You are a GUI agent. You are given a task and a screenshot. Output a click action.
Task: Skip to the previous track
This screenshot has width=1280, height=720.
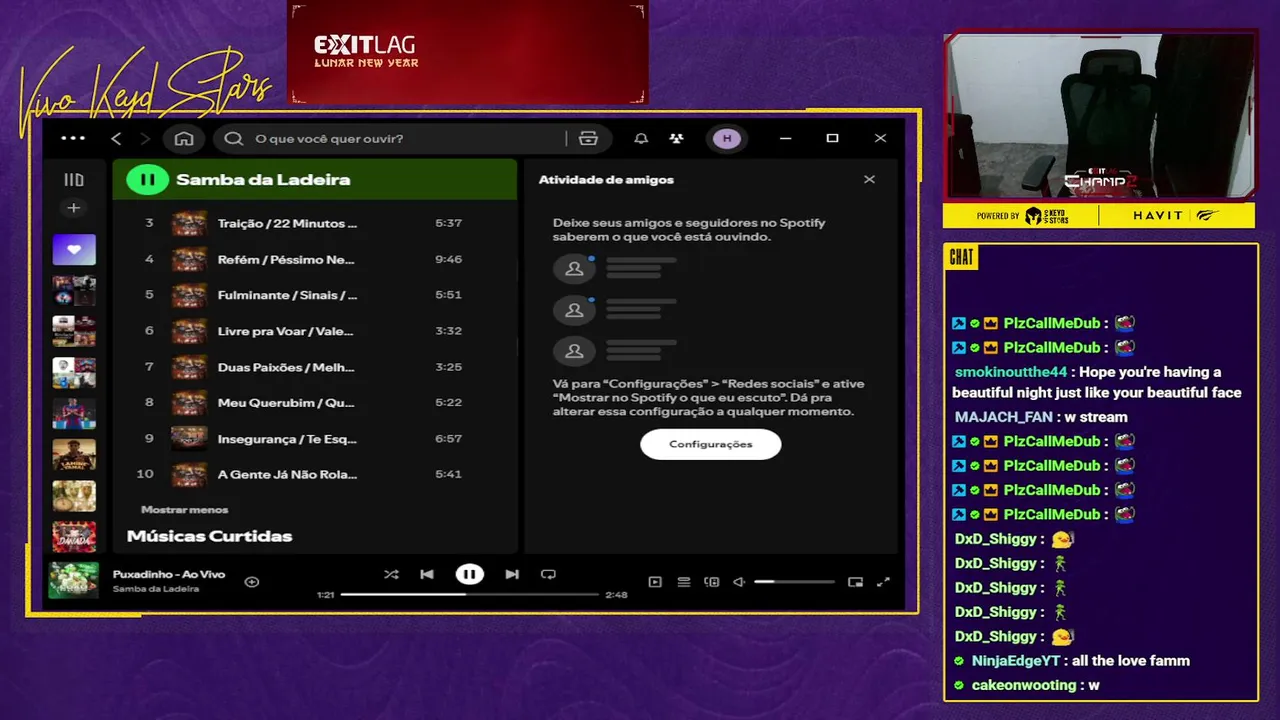coord(427,574)
